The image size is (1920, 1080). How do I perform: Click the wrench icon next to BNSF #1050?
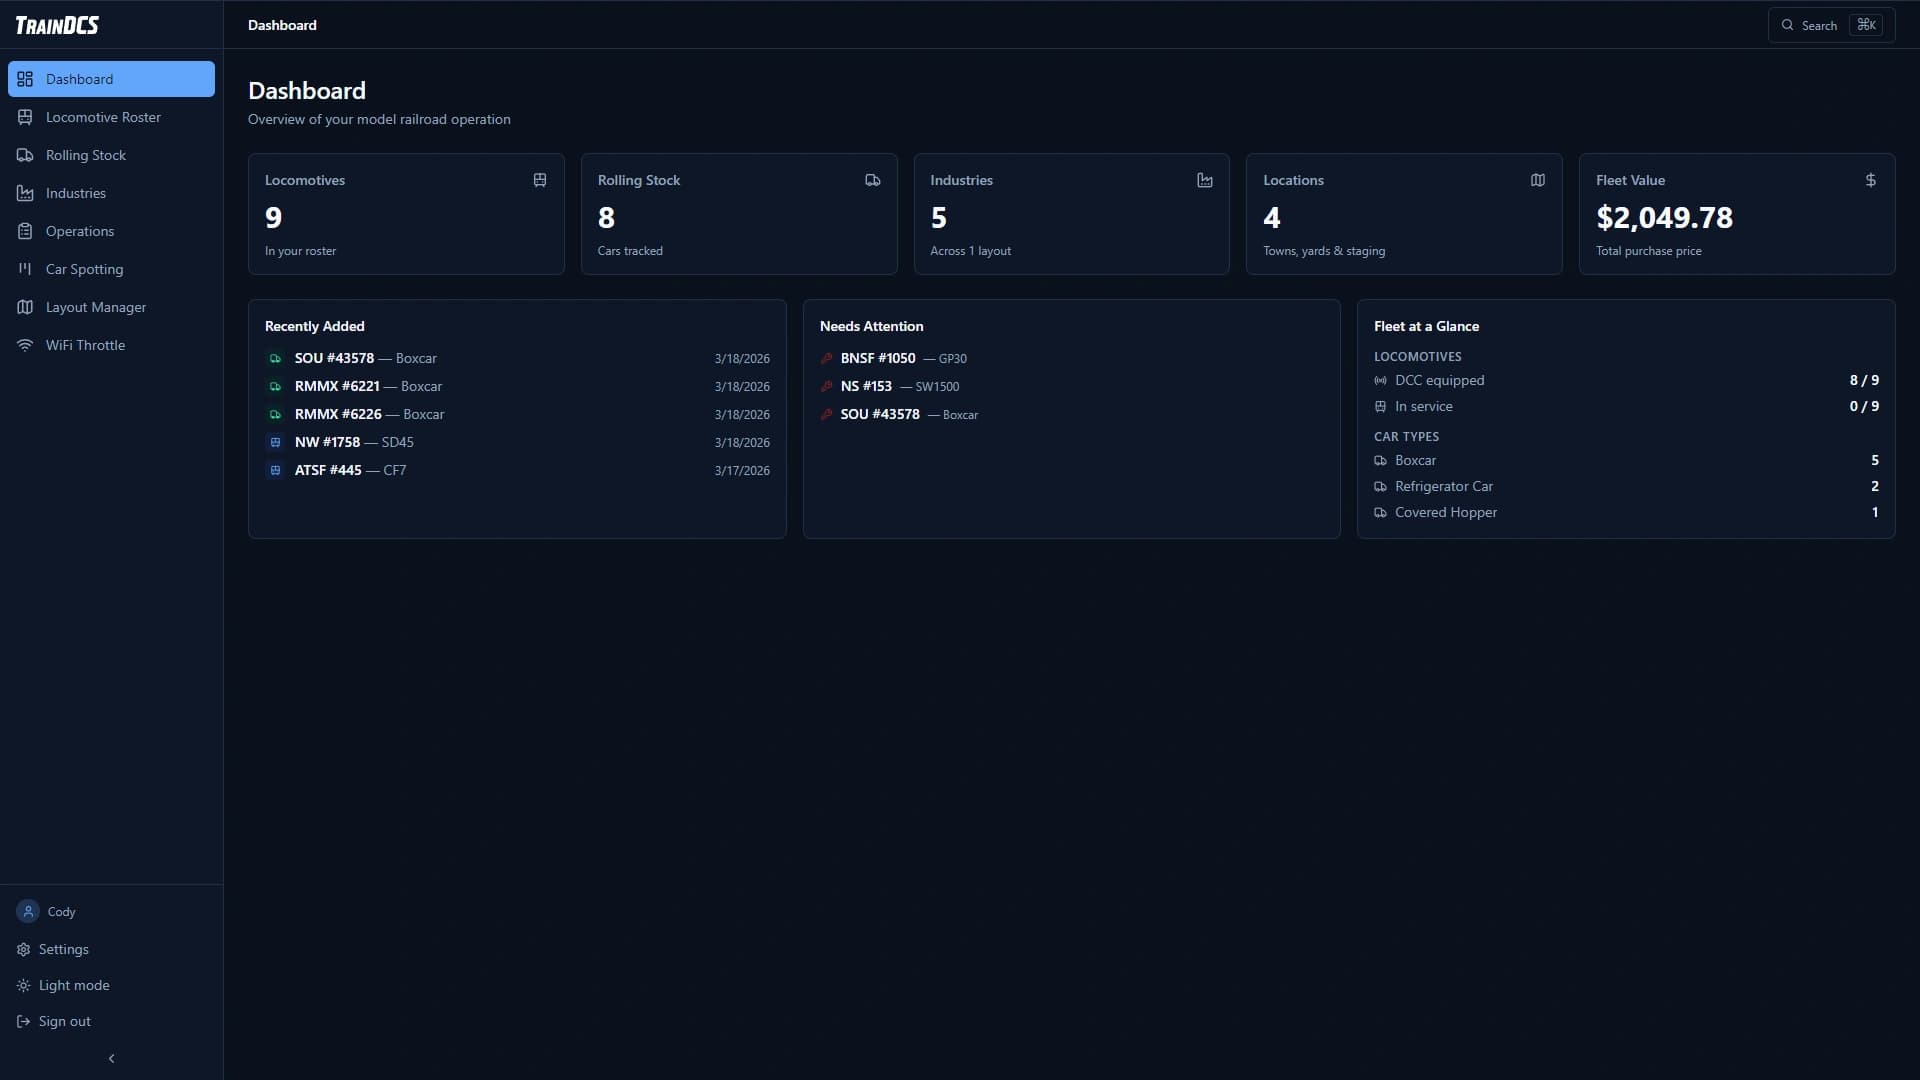click(x=828, y=358)
